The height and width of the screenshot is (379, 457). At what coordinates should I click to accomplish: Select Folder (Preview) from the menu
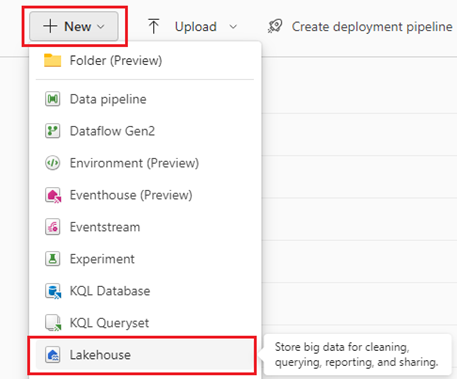(x=145, y=61)
